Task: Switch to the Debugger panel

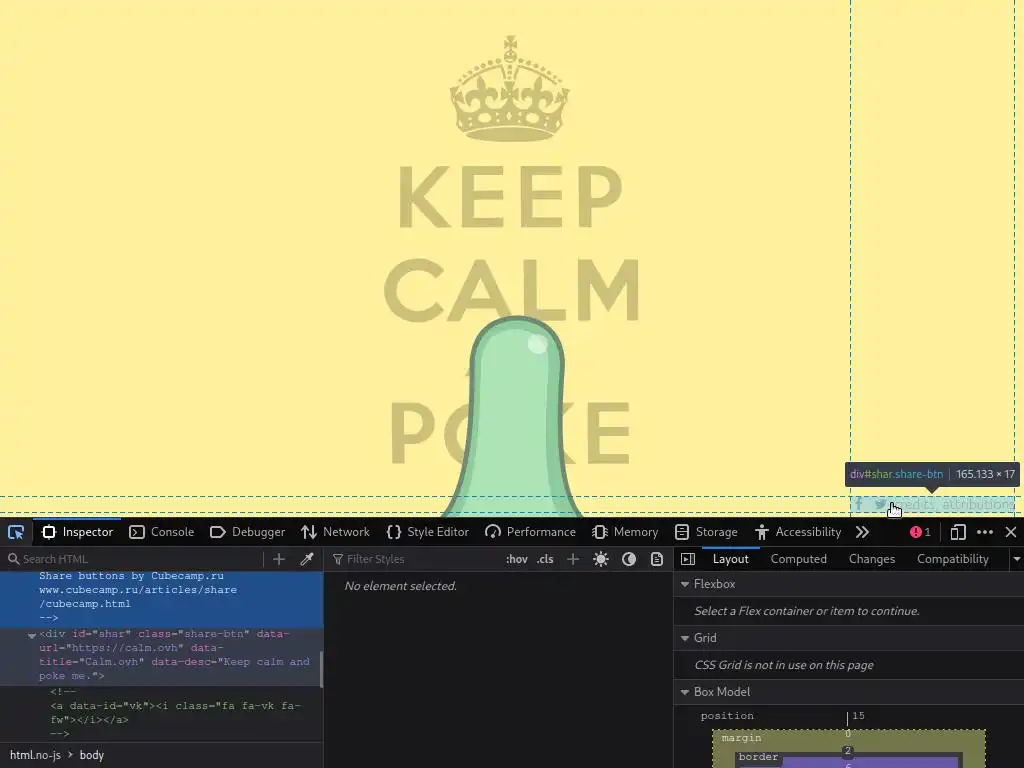Action: click(x=248, y=532)
